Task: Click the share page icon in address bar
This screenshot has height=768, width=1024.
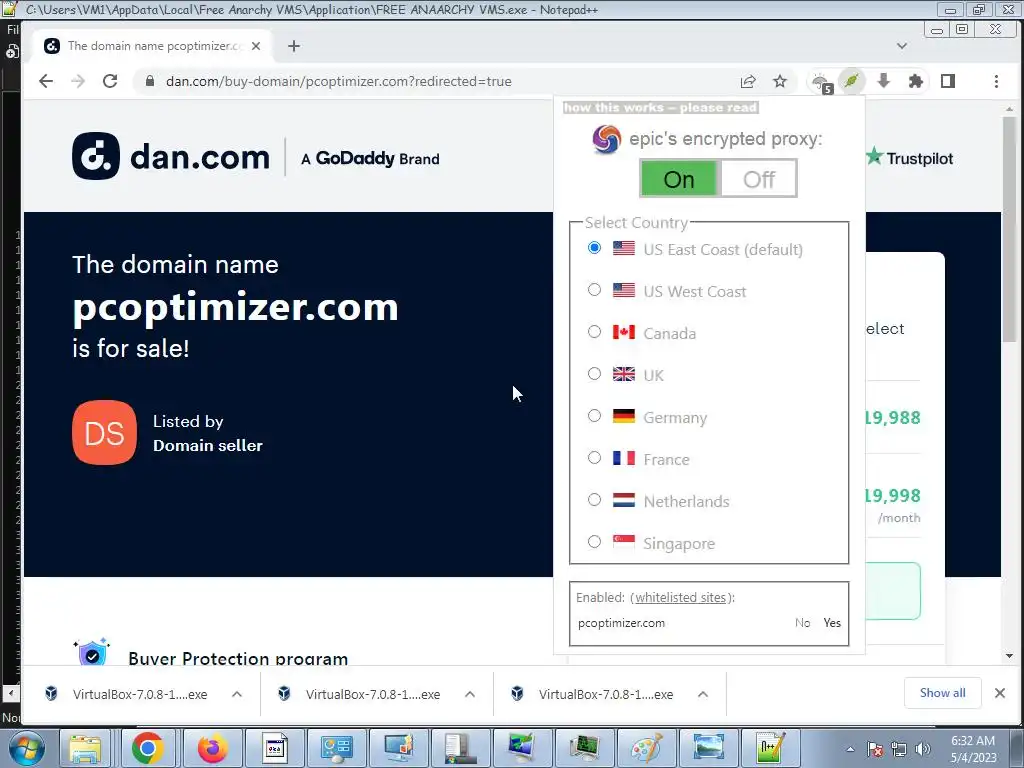Action: (748, 81)
